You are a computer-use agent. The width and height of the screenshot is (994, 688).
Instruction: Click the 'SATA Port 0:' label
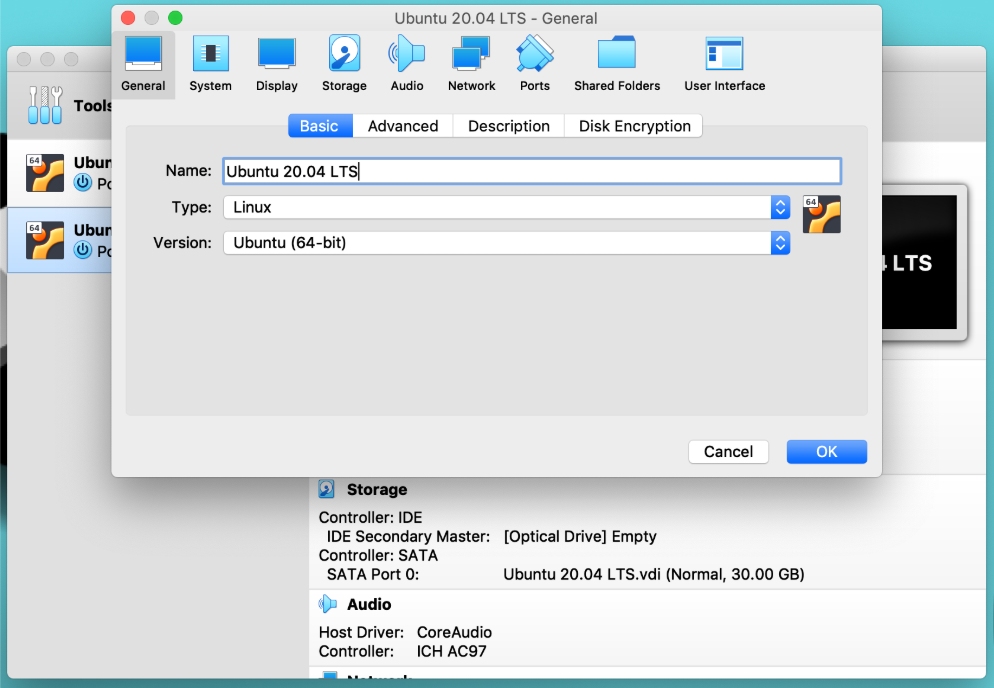coord(373,574)
